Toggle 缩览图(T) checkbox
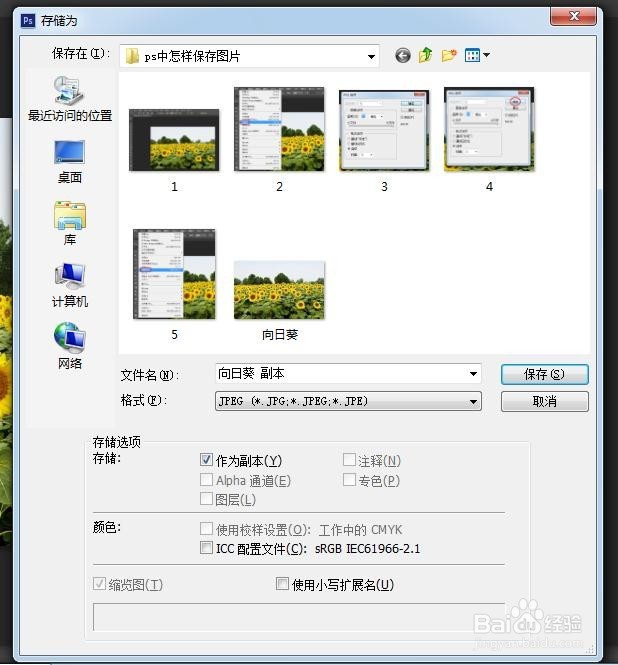Screen dimensions: 618x665 coord(99,584)
